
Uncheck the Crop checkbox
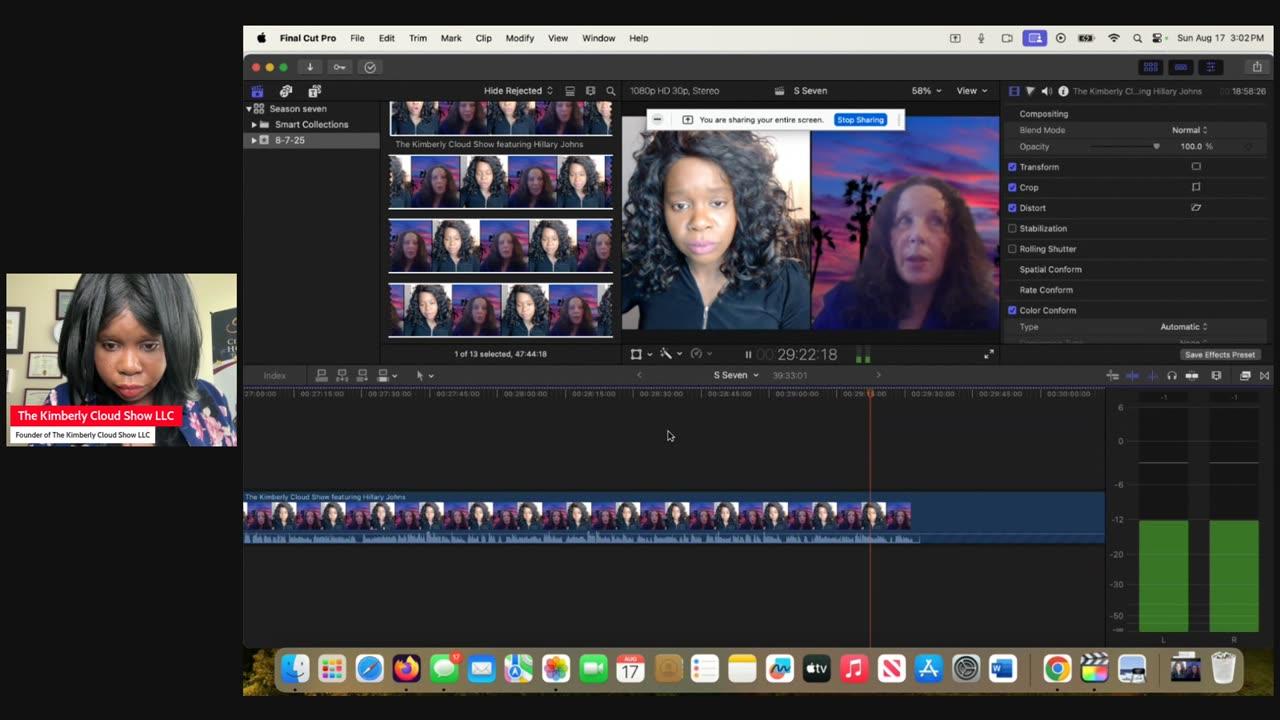(1012, 187)
